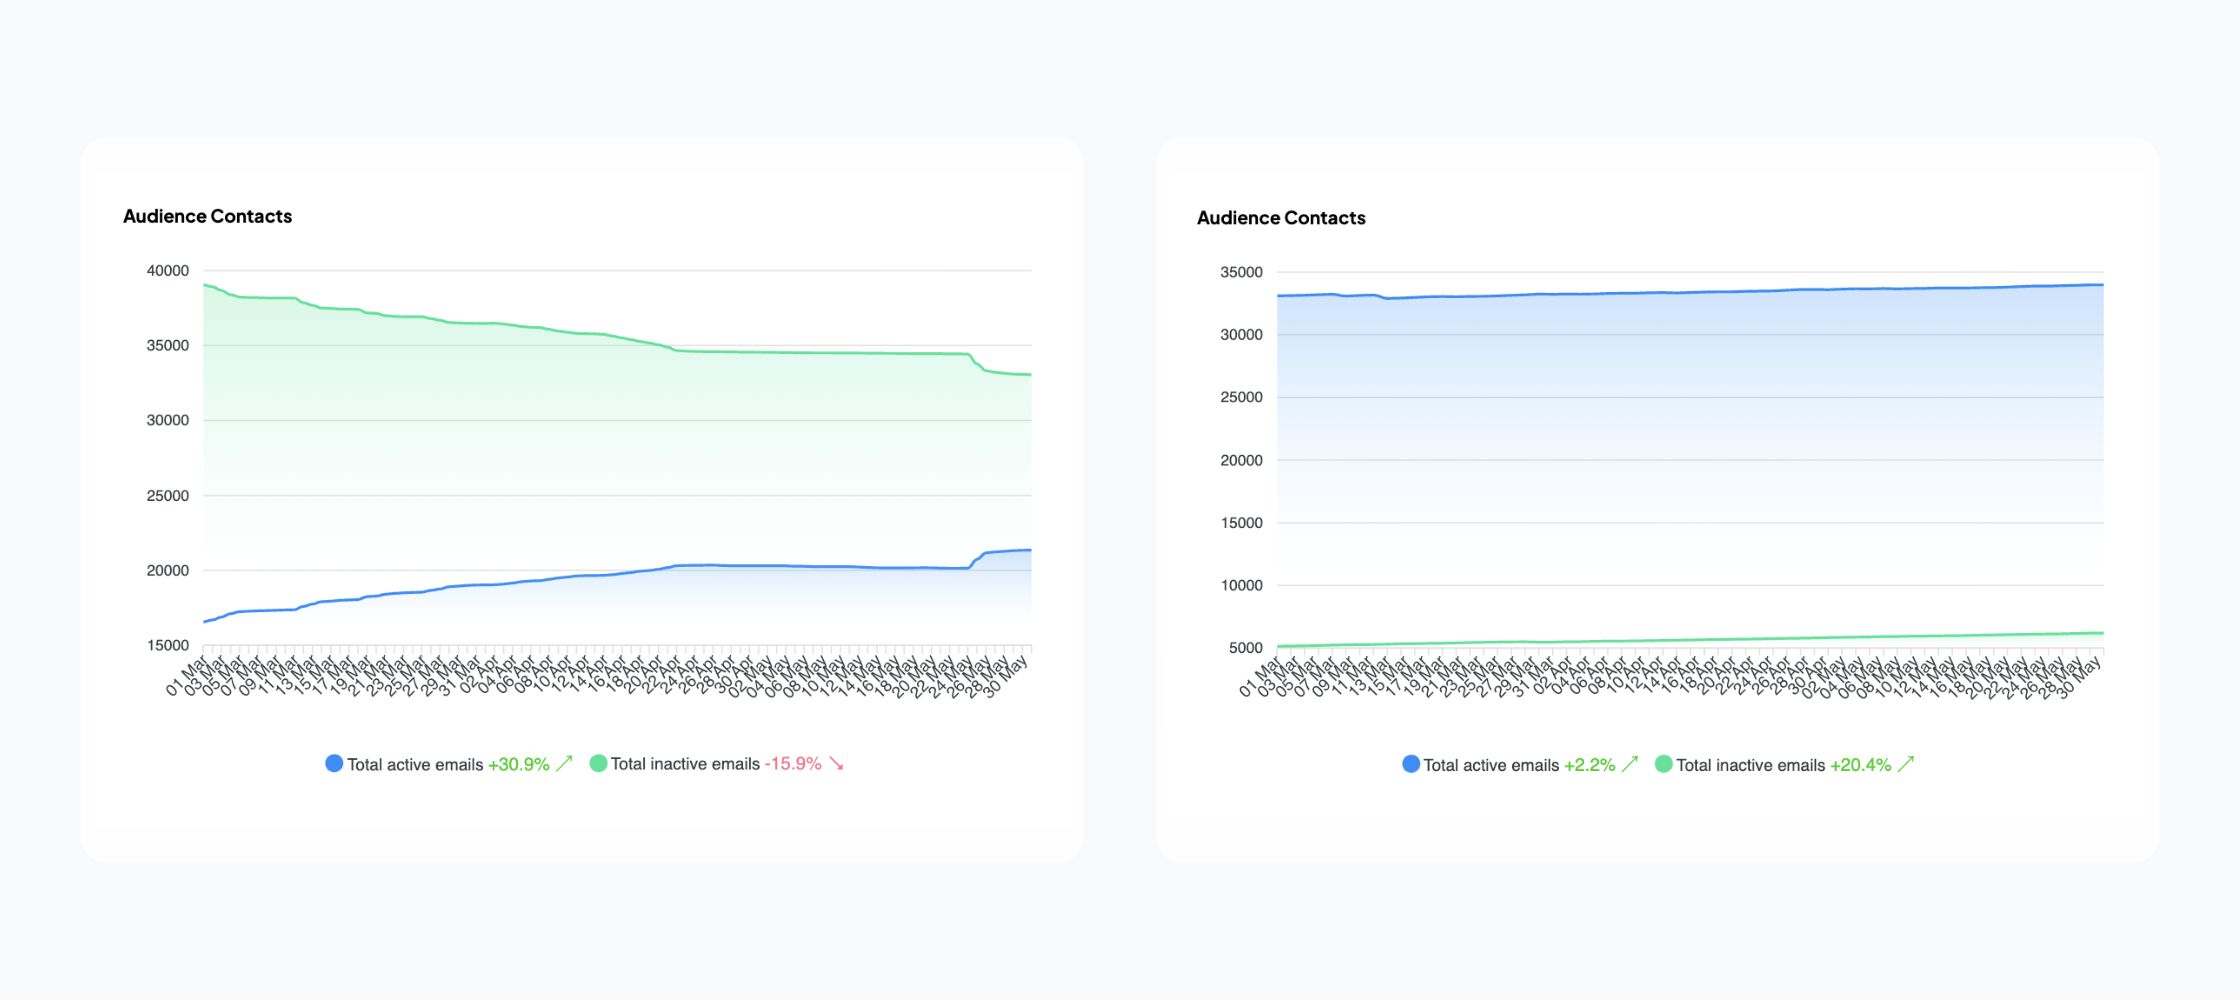2240x1000 pixels.
Task: Click "35000" on the left chart's y-axis
Action: (168, 346)
